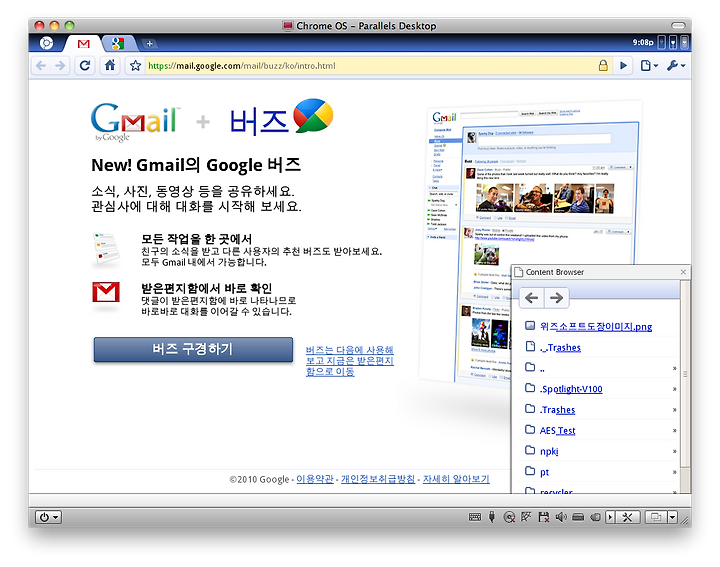Open the .Spotlight-V100 folder
The height and width of the screenshot is (567, 720).
click(571, 389)
